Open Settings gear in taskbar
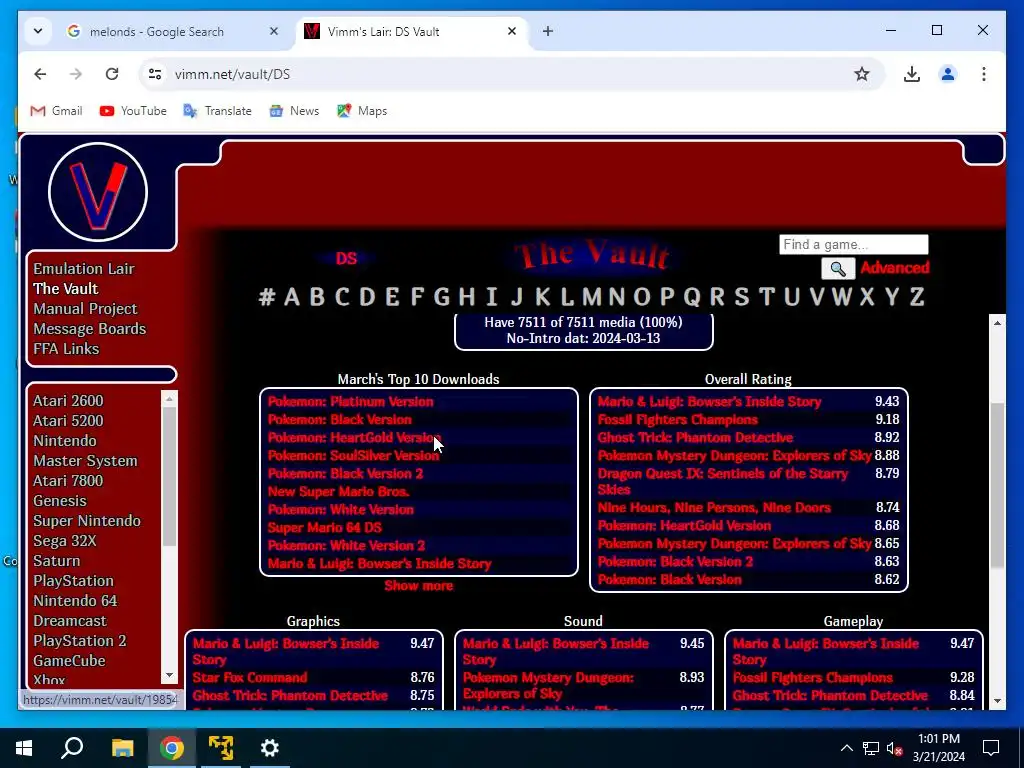Viewport: 1024px width, 768px height. click(x=270, y=748)
